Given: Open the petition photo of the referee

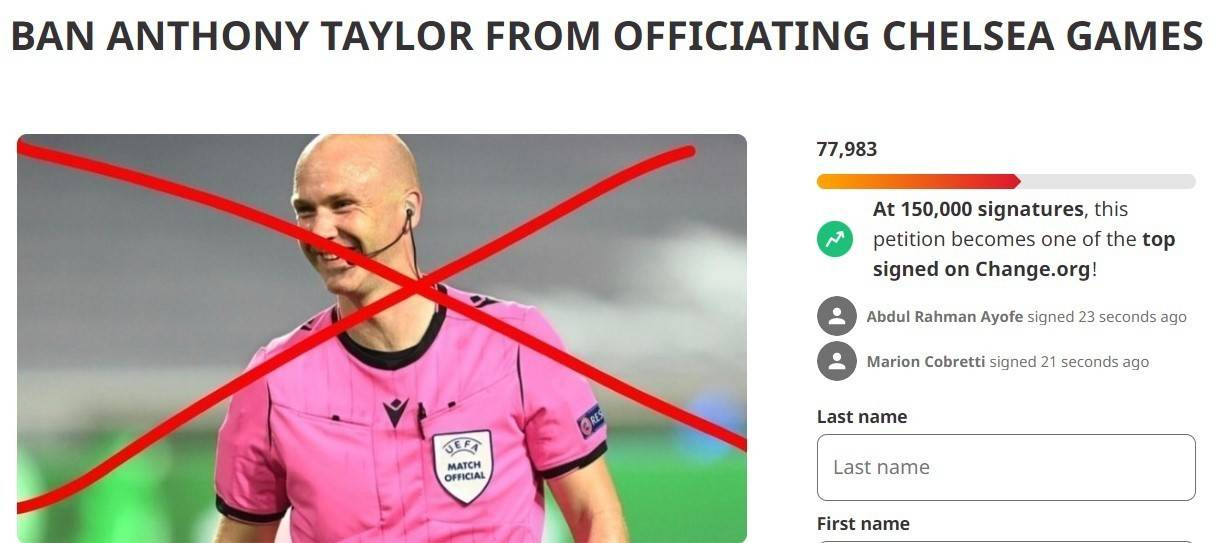Looking at the screenshot, I should pyautogui.click(x=382, y=338).
